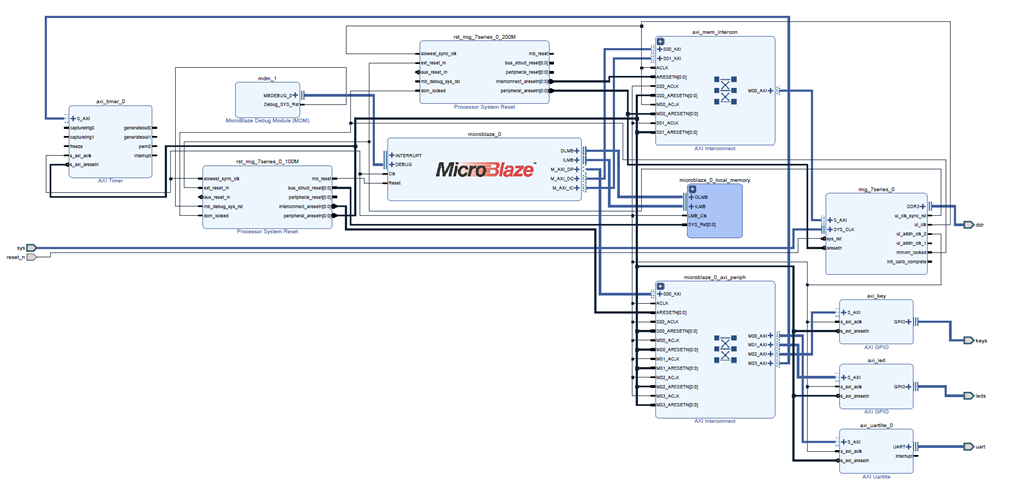Click the AXI Uartlite block label
This screenshot has width=1015, height=490.
tap(876, 476)
